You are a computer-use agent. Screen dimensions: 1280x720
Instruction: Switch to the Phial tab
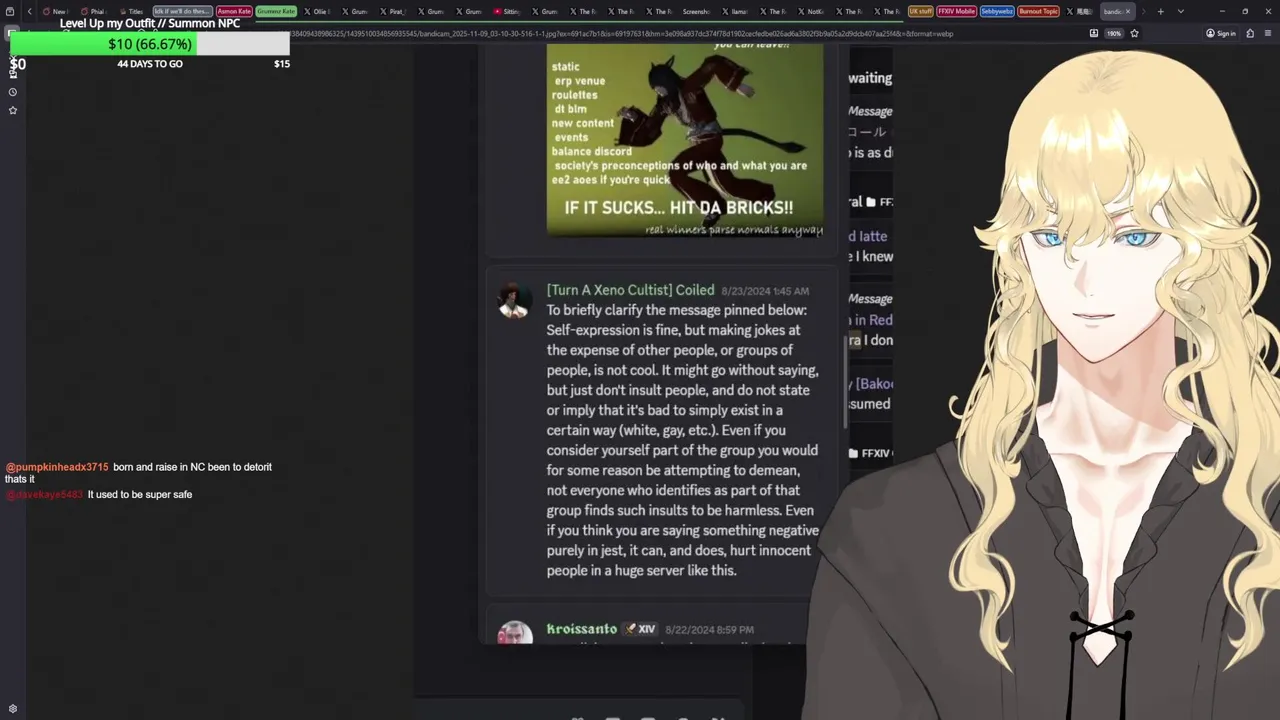click(93, 11)
